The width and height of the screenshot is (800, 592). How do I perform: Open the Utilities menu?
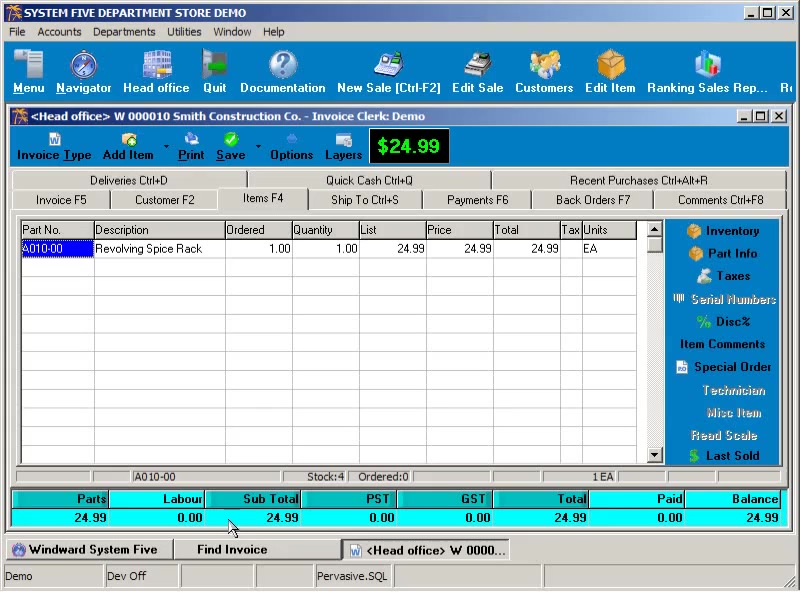pos(184,32)
